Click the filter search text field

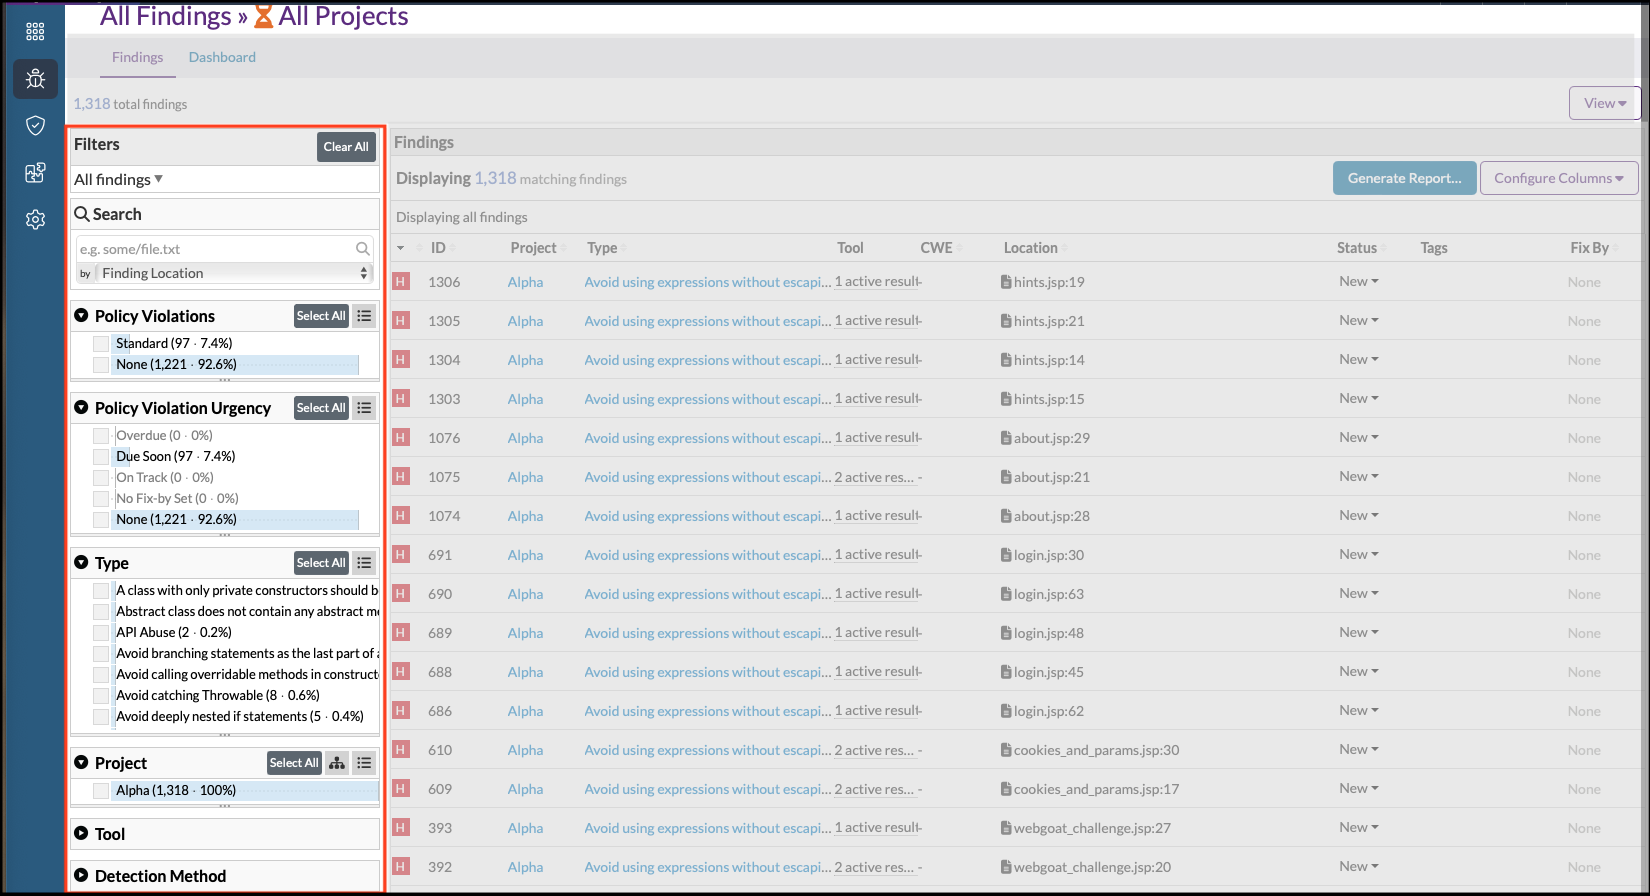coord(215,249)
